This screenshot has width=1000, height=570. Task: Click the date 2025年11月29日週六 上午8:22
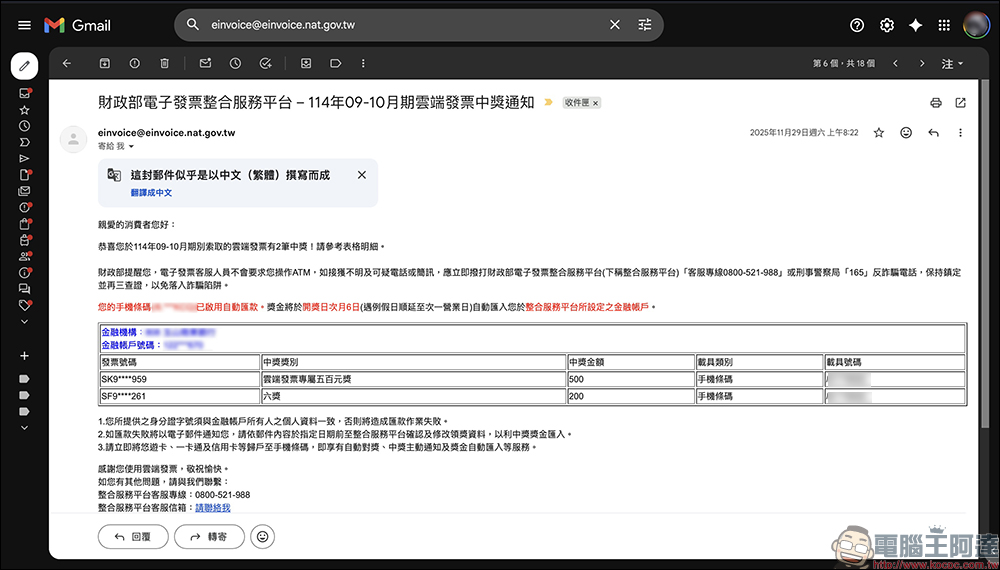pos(804,133)
